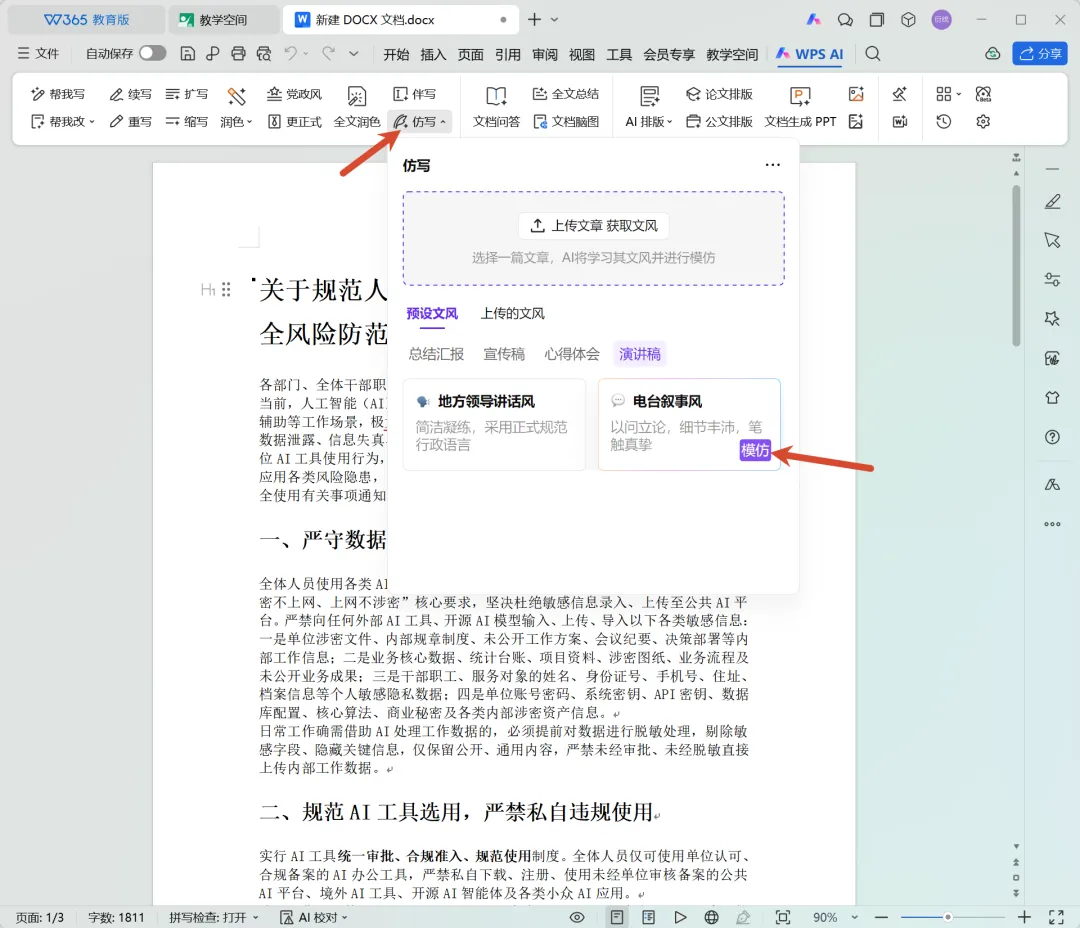Click the 全文润色 full-text polish tool
Viewport: 1080px width, 928px height.
pos(356,108)
